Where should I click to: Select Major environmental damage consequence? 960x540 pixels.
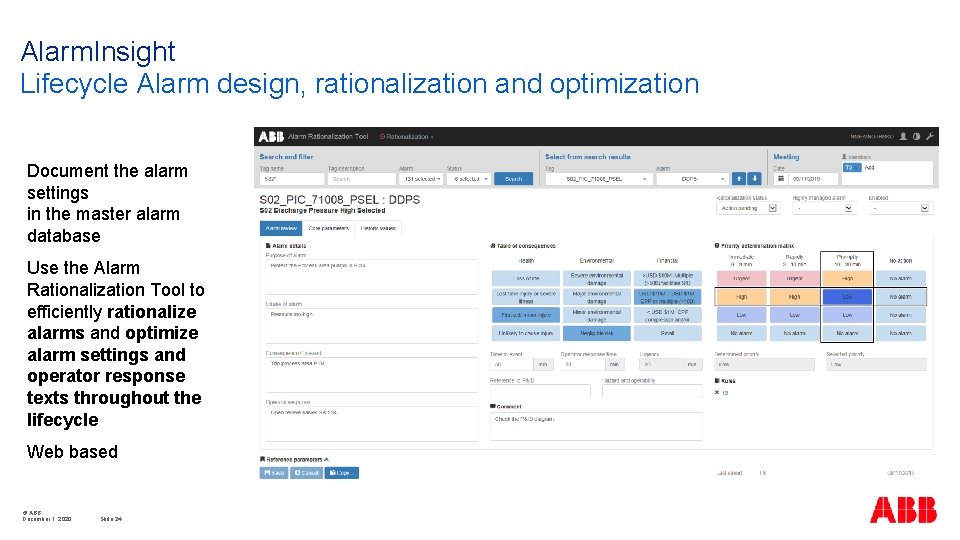(x=596, y=297)
